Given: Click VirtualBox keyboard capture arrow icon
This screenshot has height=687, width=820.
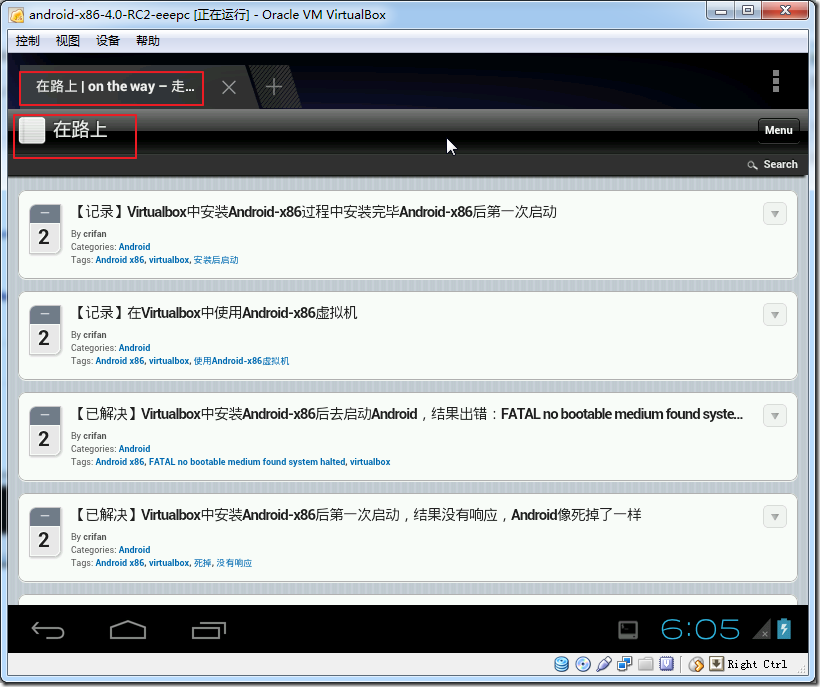Looking at the screenshot, I should click(716, 664).
